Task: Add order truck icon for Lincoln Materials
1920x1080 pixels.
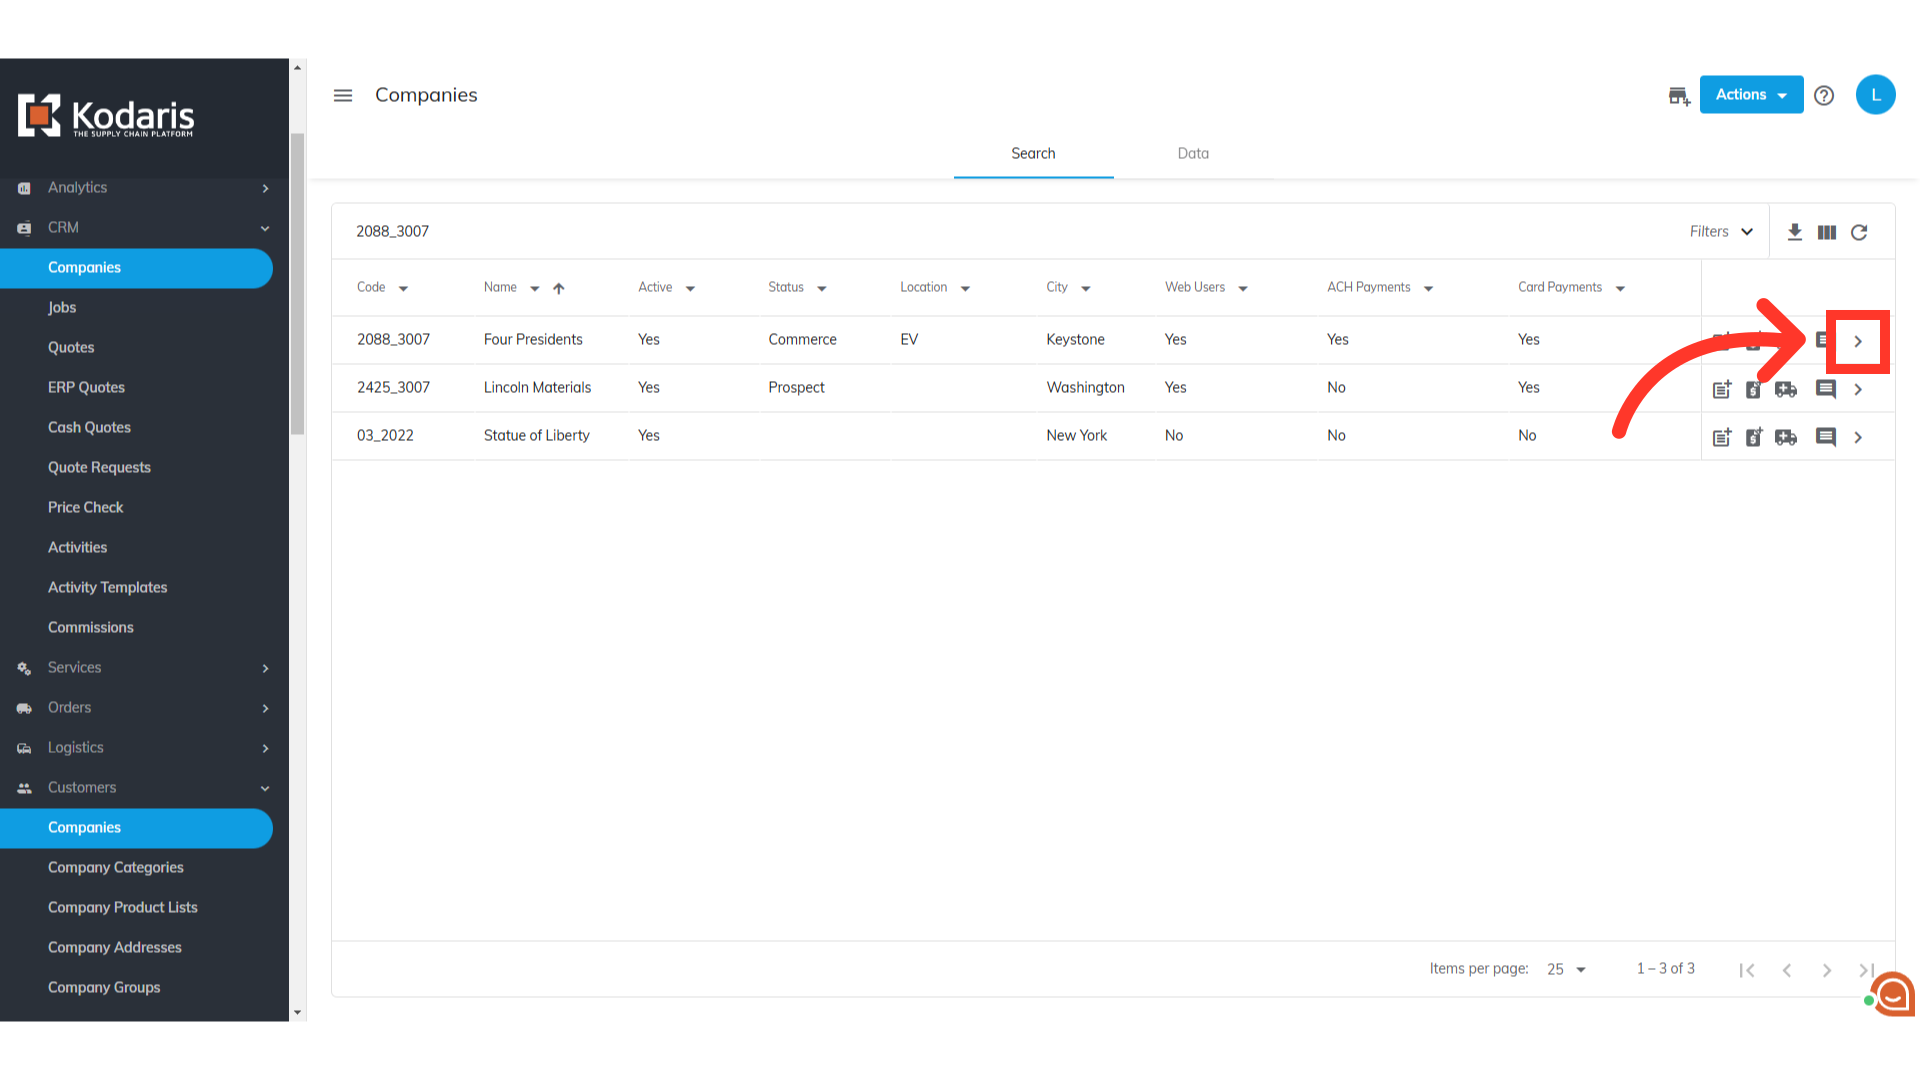Action: 1786,389
